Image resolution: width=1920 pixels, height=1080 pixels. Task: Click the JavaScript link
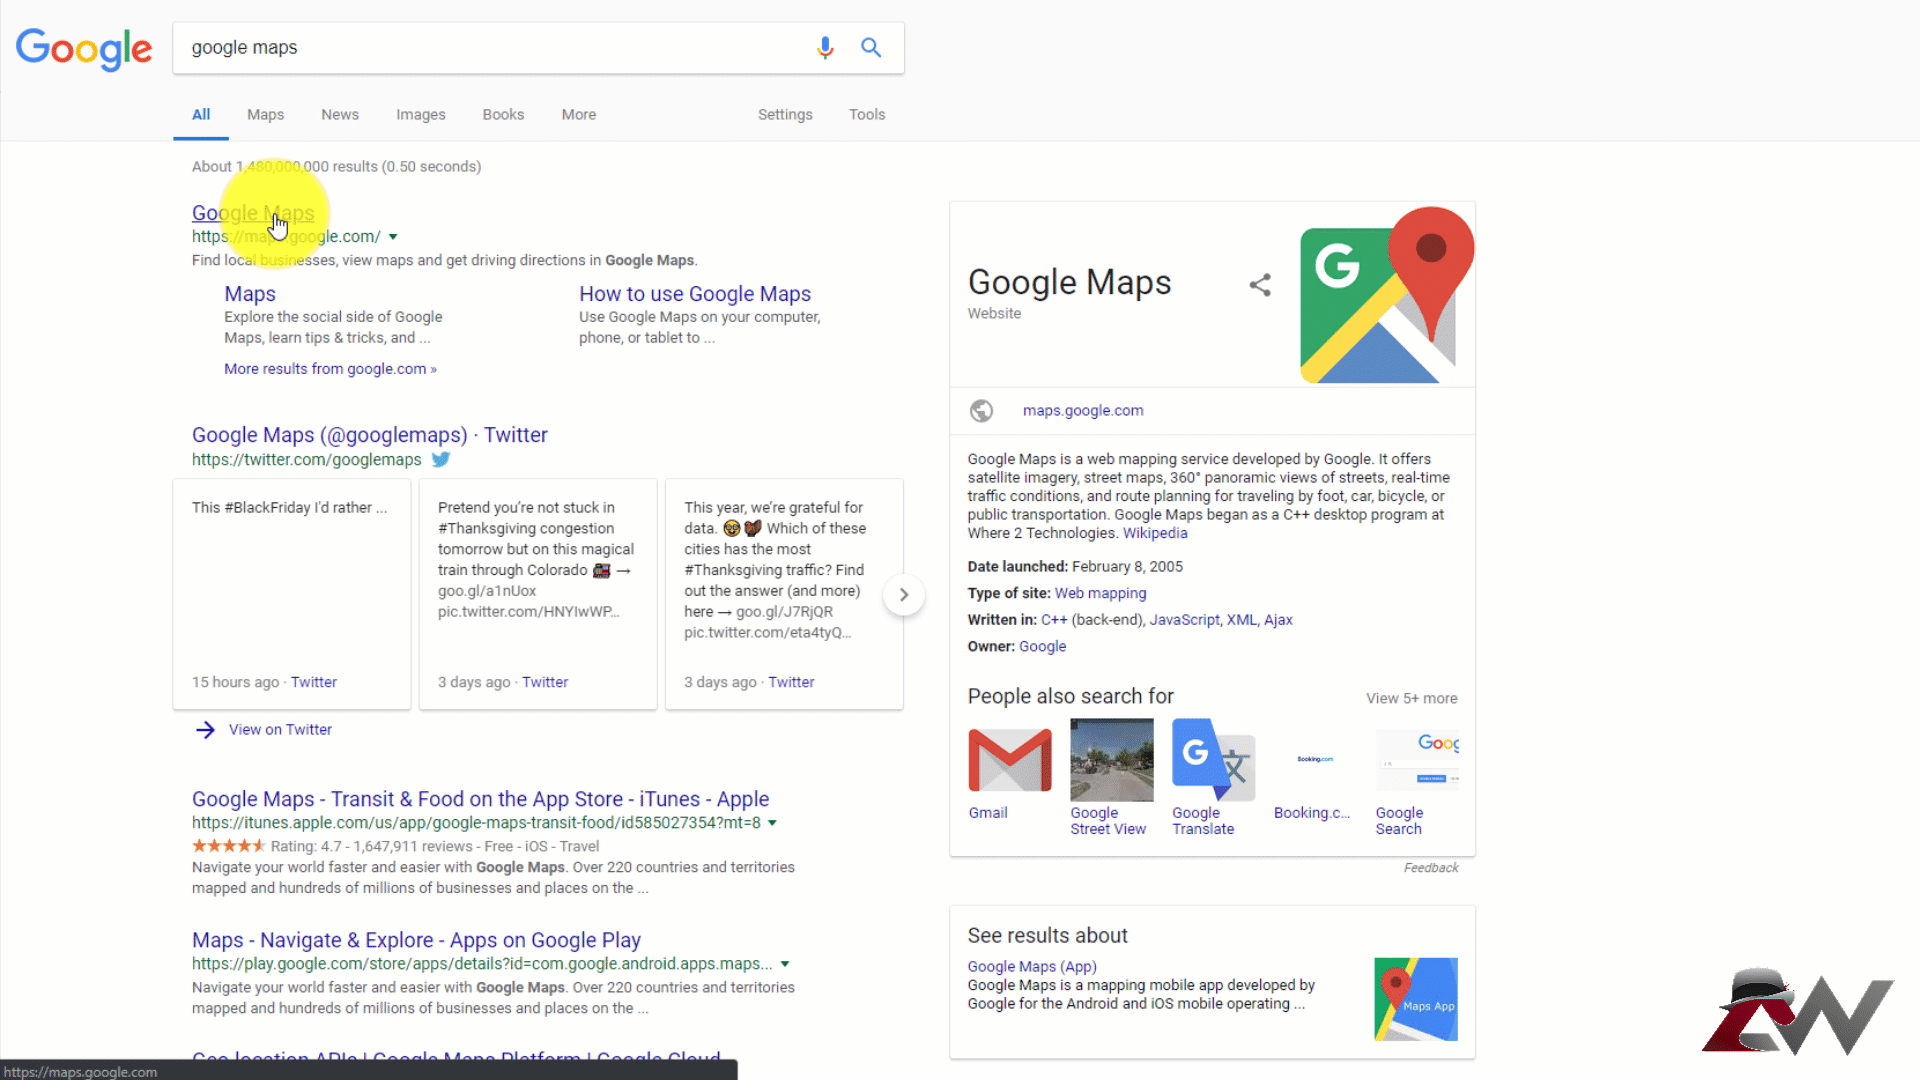[x=1184, y=620]
